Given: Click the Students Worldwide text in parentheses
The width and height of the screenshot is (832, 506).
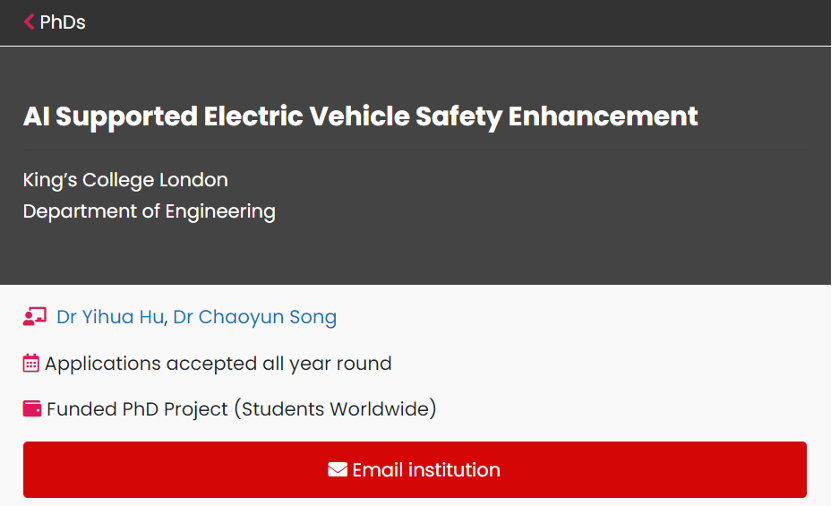Looking at the screenshot, I should (x=335, y=409).
